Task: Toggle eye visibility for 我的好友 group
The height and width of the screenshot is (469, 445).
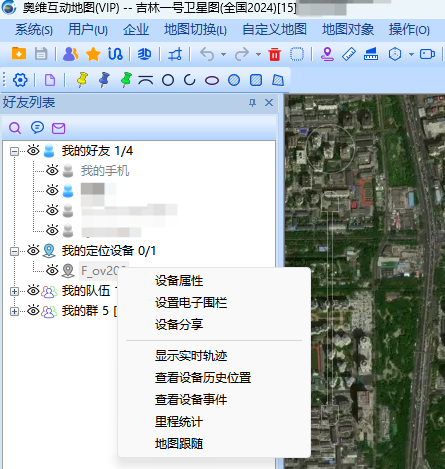Action: 33,150
